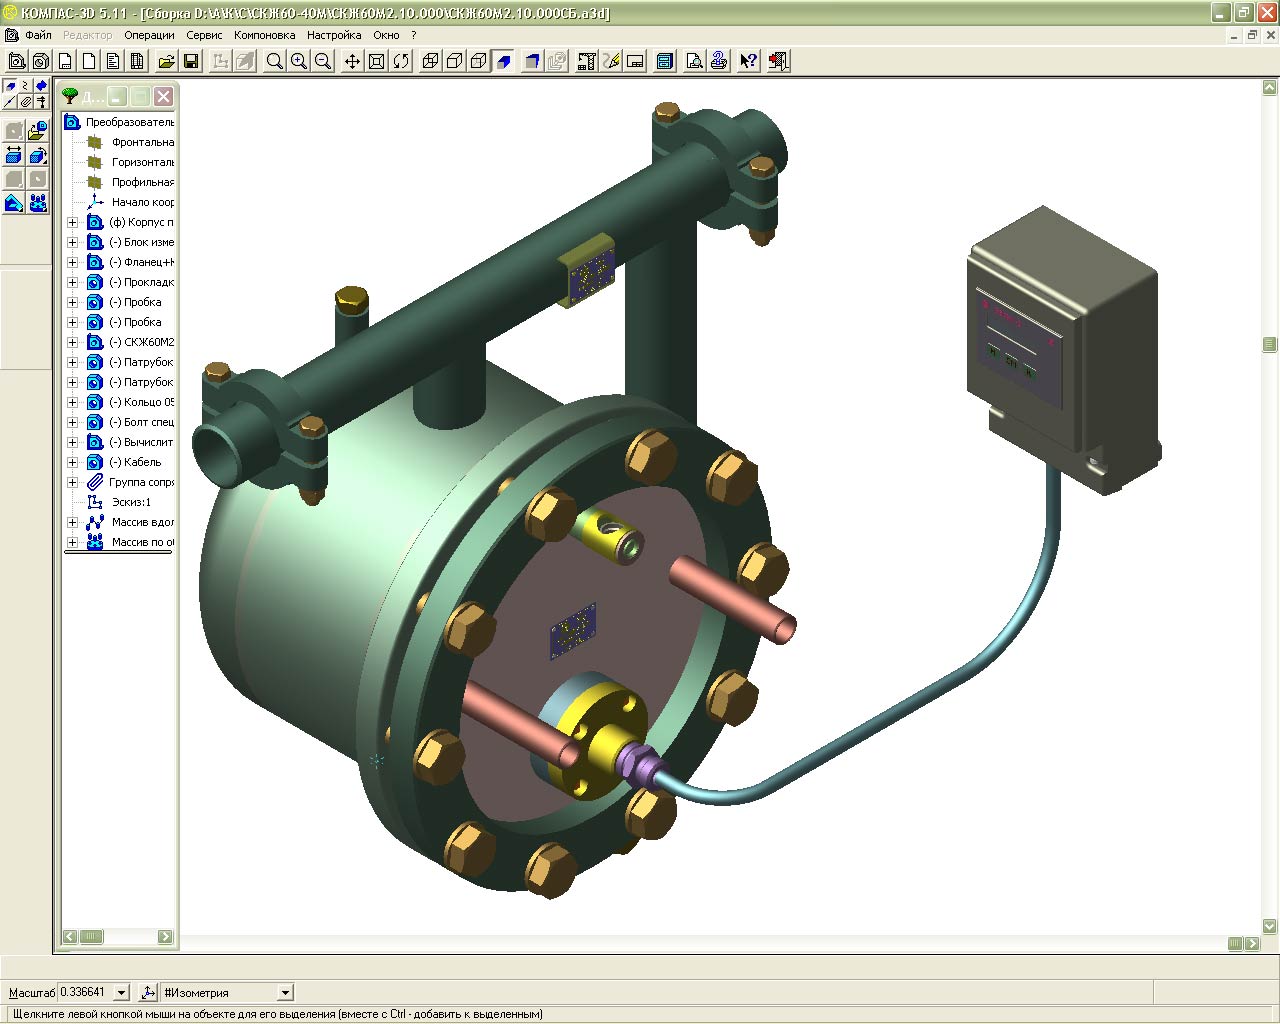
Task: Open the Сервис menu
Action: click(x=204, y=35)
